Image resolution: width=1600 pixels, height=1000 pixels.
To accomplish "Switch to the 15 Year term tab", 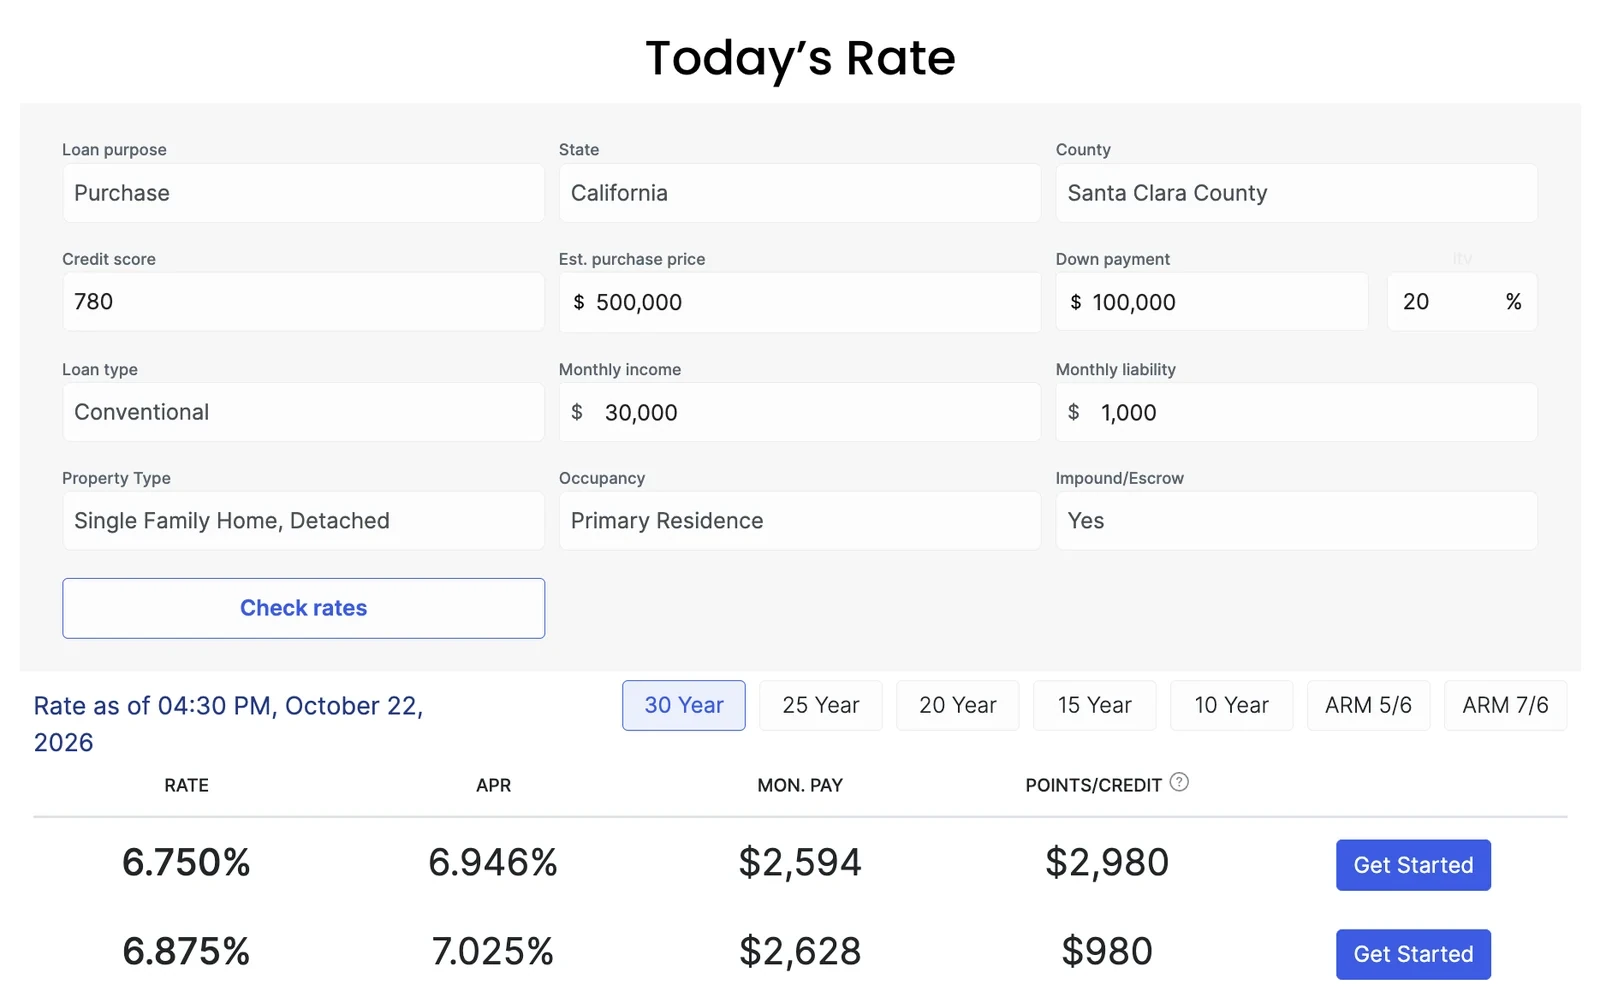I will click(x=1095, y=706).
